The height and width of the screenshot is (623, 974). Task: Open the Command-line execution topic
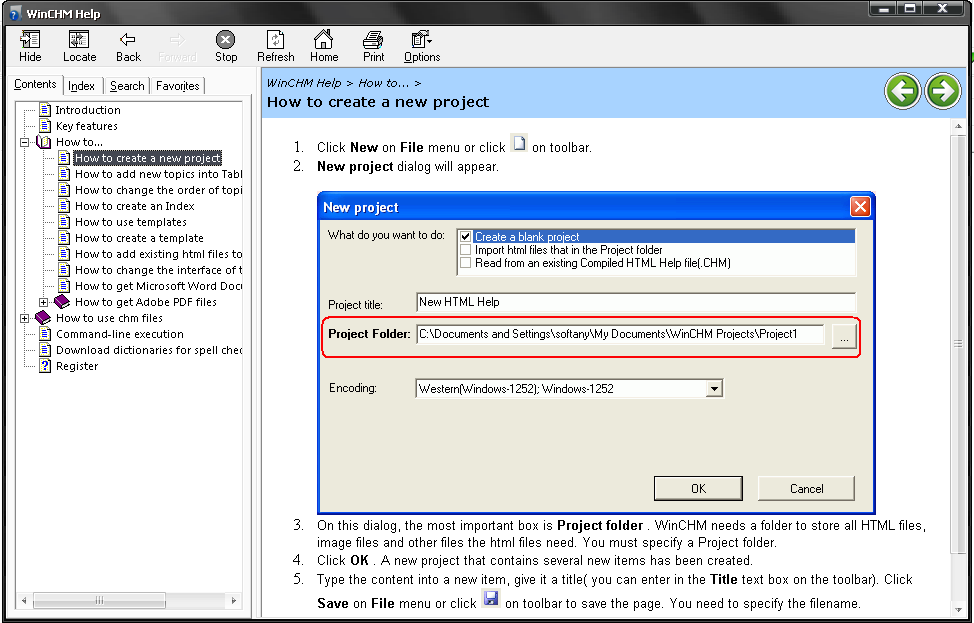[x=120, y=334]
